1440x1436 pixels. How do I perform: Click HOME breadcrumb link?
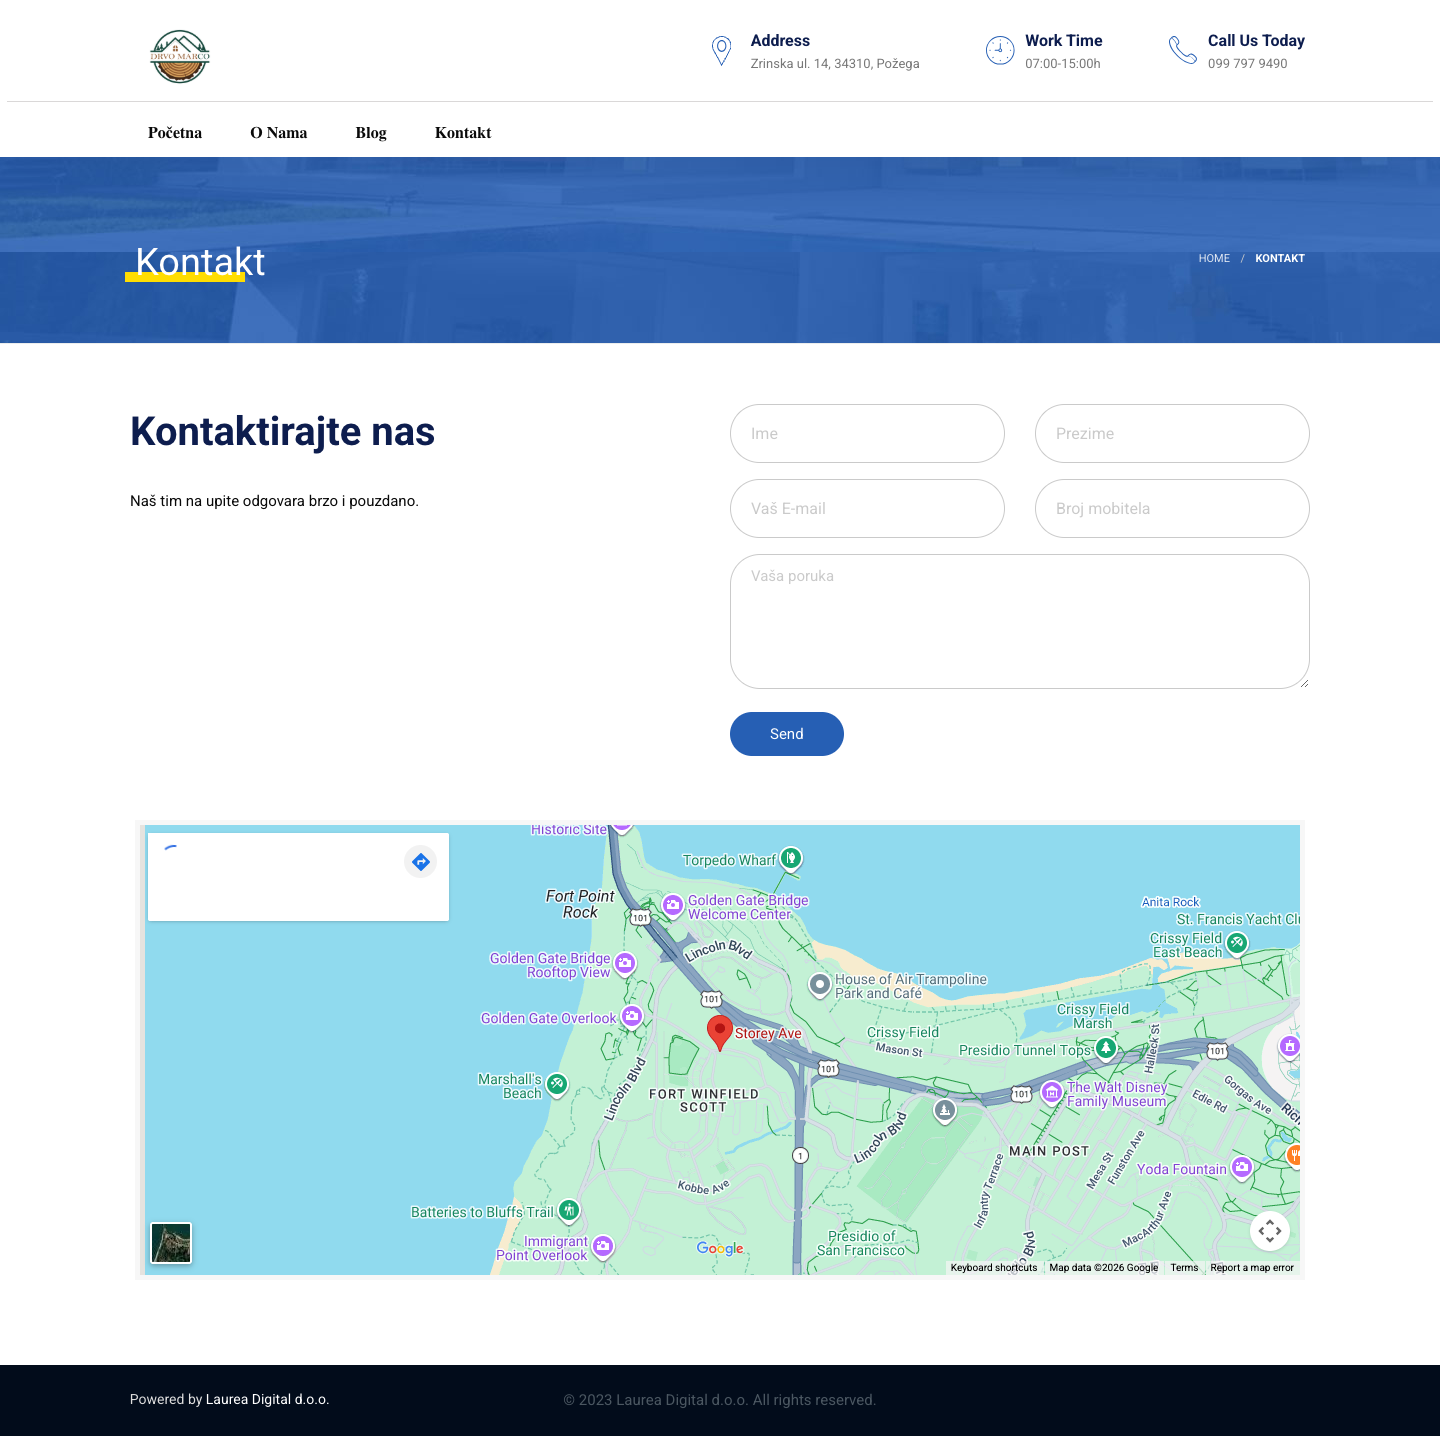[x=1214, y=258]
